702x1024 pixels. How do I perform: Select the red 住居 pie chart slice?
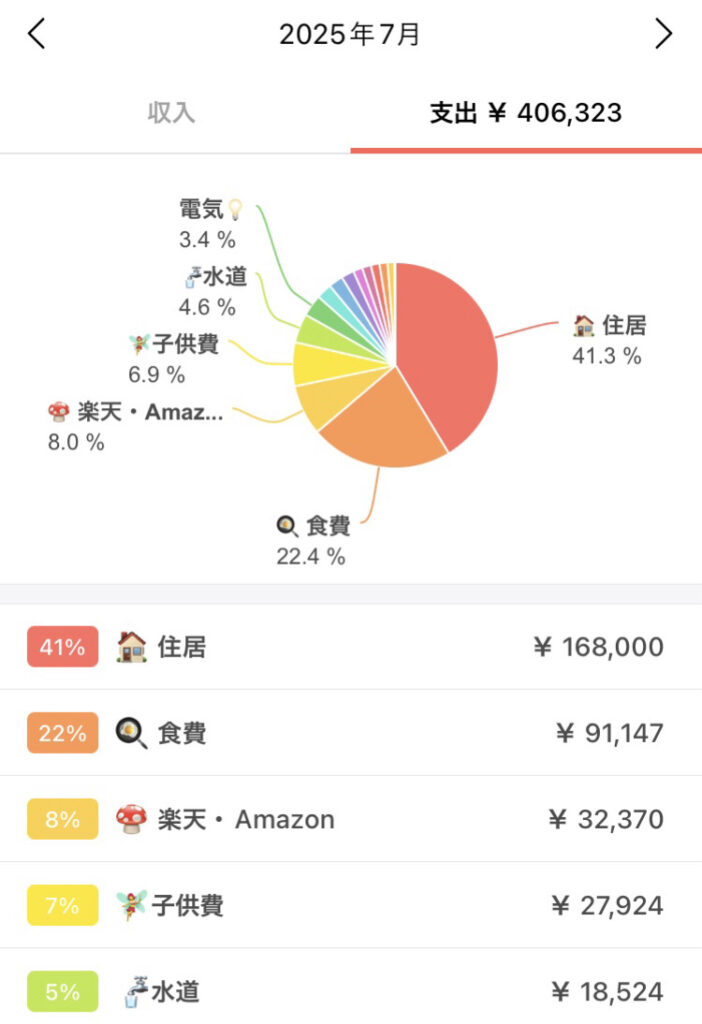coord(451,353)
